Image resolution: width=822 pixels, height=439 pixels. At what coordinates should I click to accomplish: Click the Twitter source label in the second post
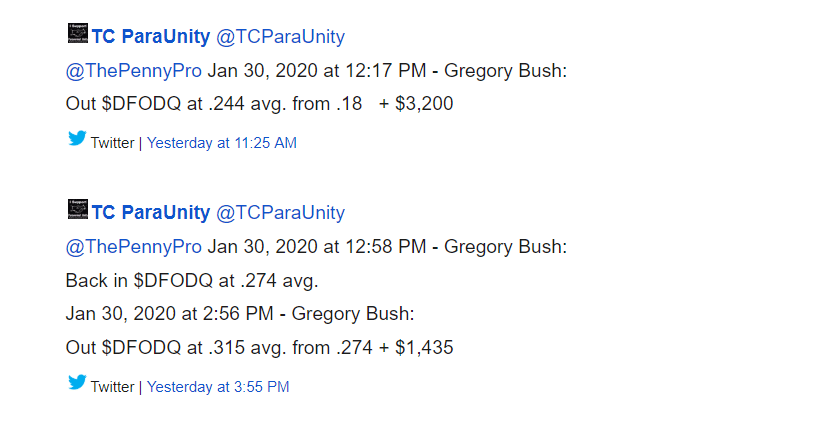[112, 387]
